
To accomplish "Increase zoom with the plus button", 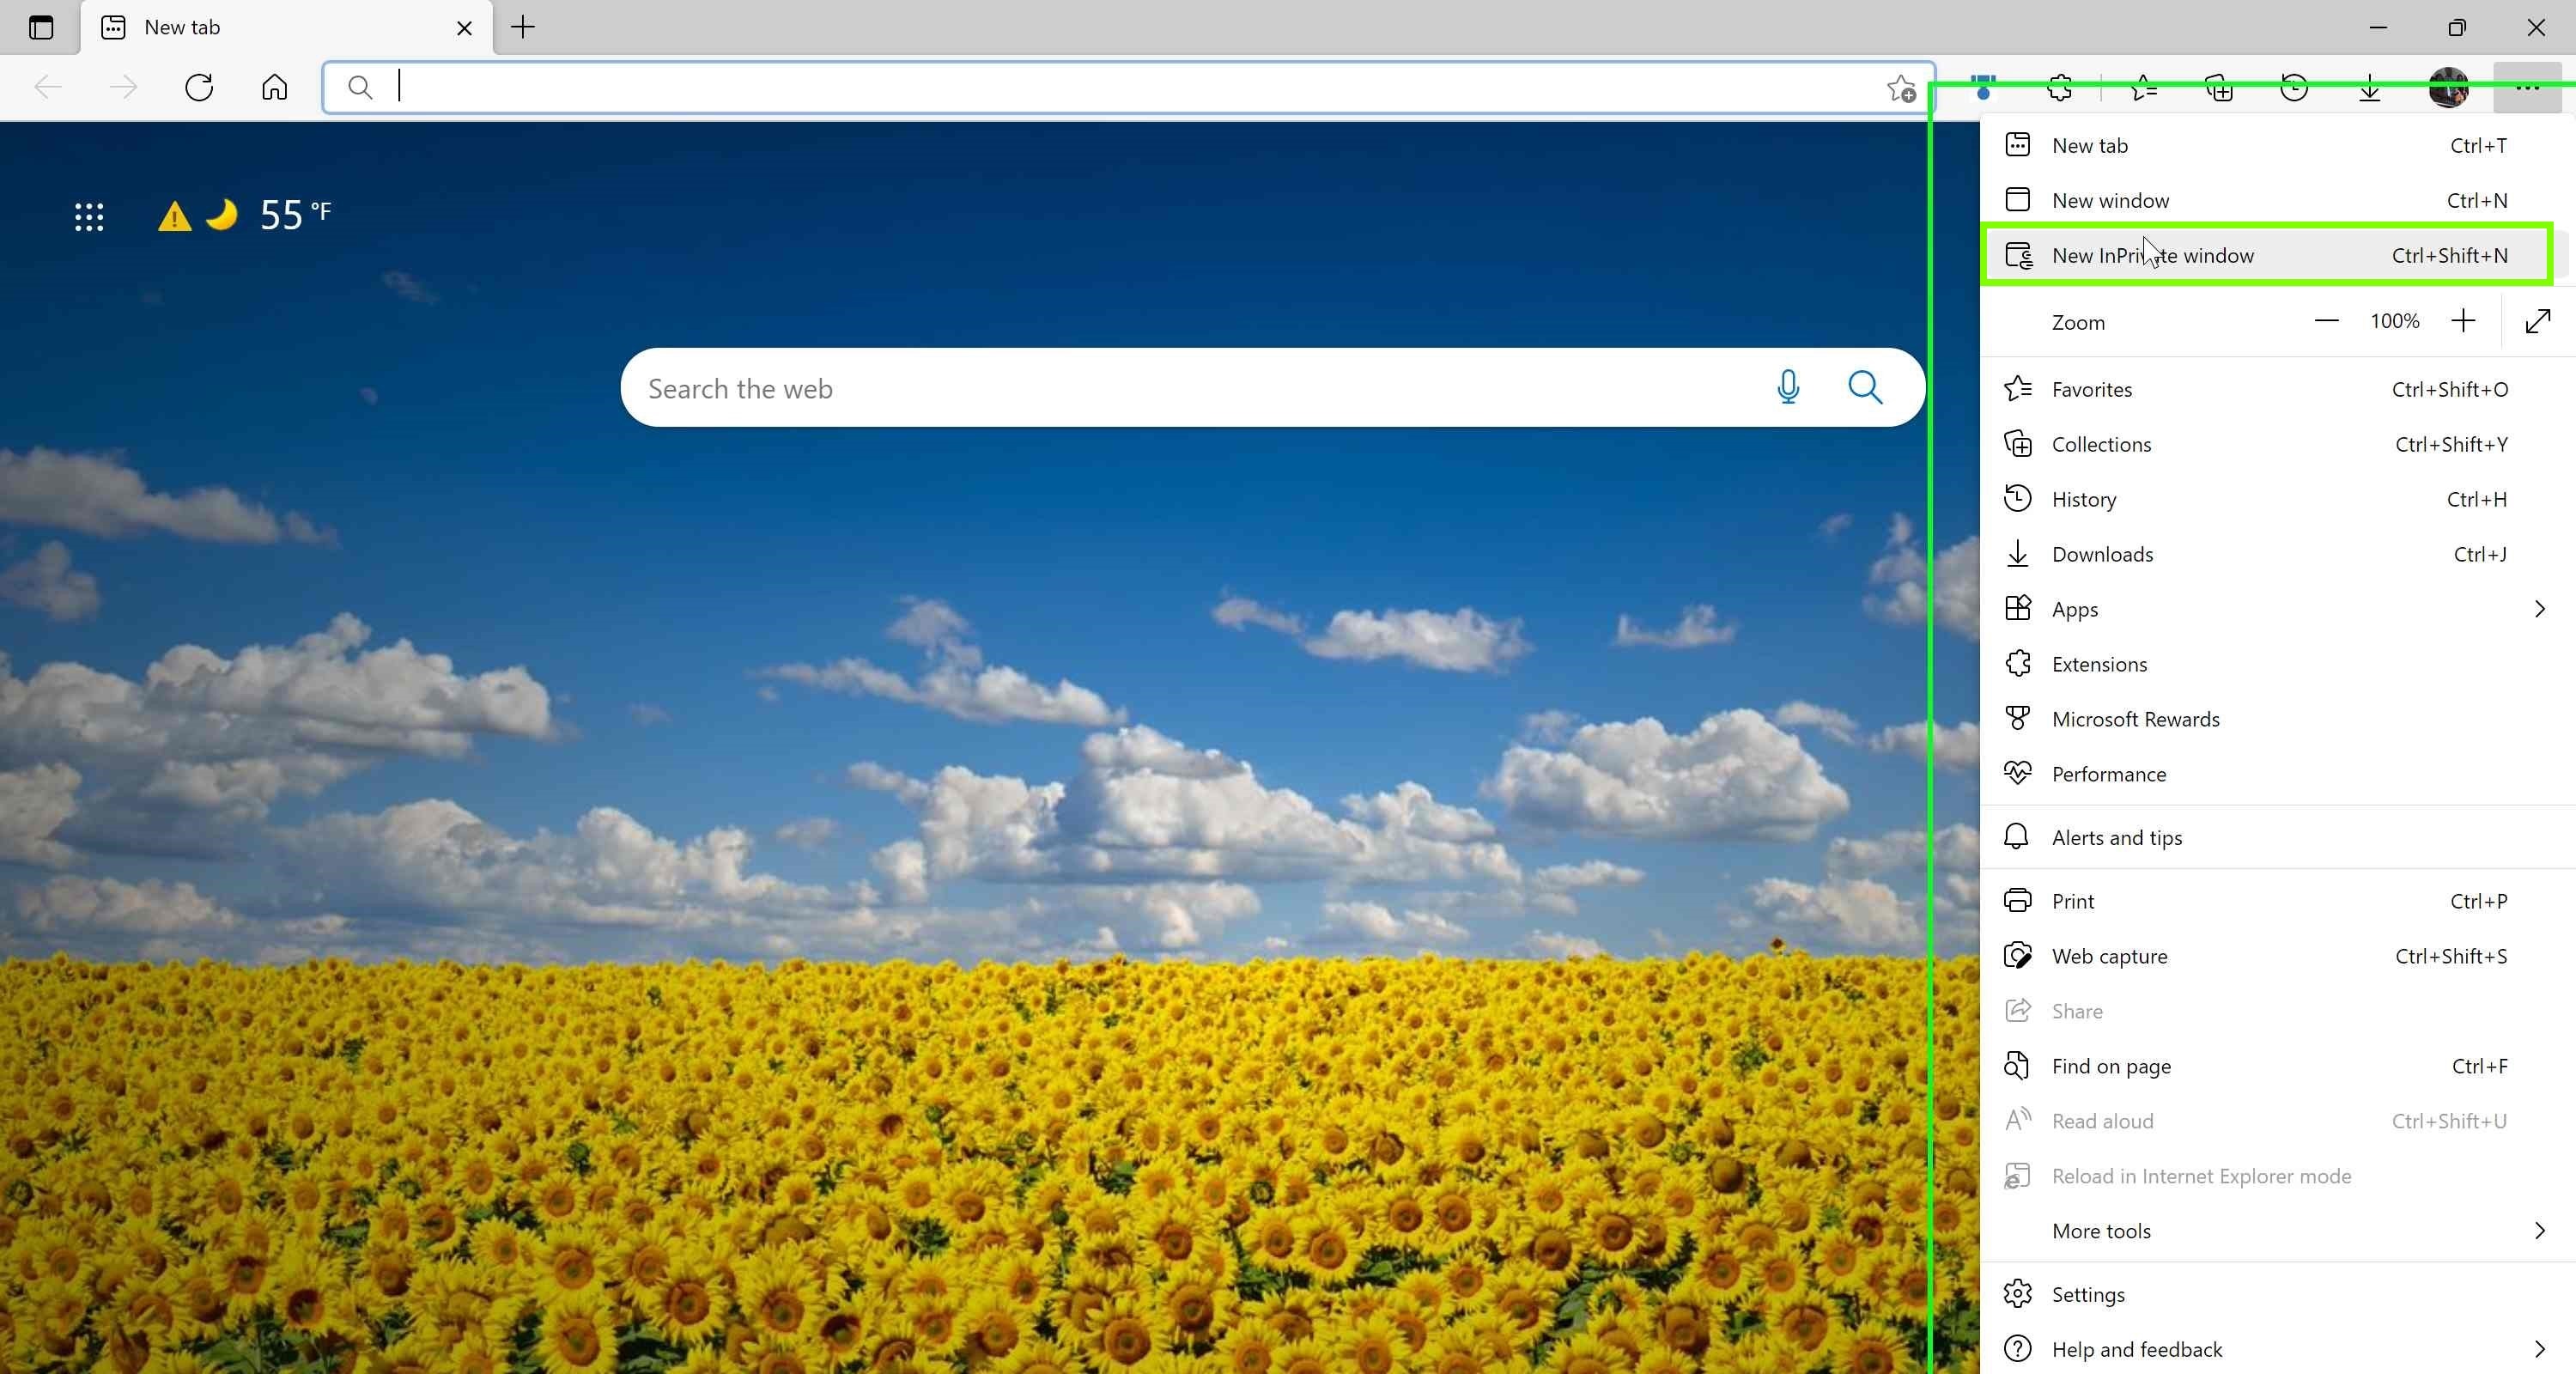I will (x=2463, y=321).
